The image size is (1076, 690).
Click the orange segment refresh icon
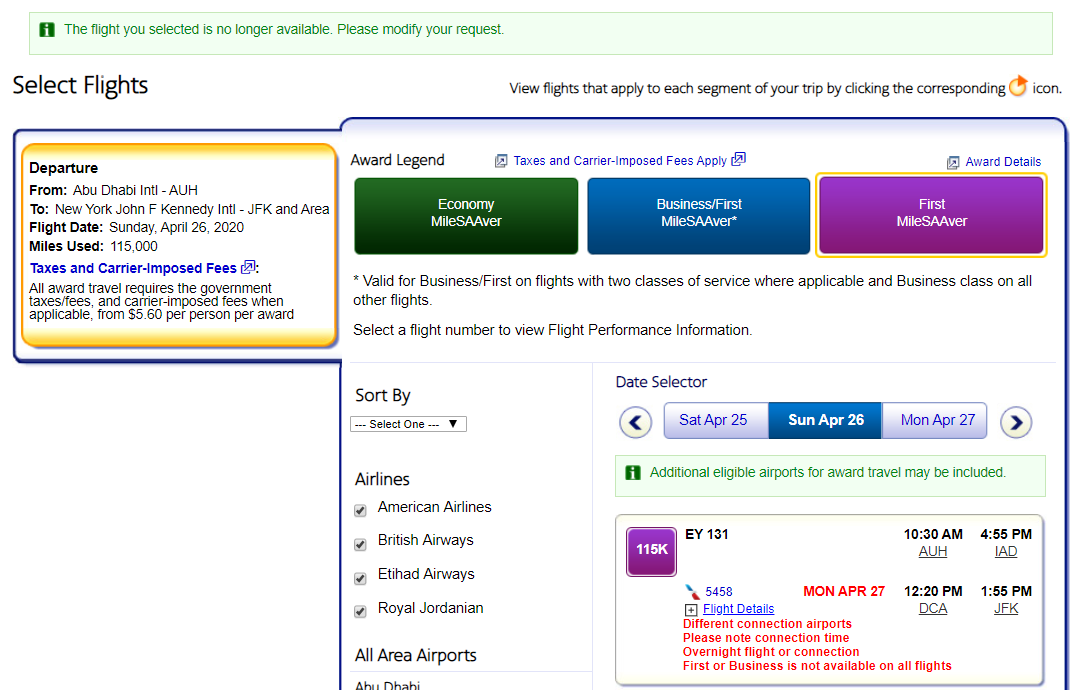(x=1018, y=86)
